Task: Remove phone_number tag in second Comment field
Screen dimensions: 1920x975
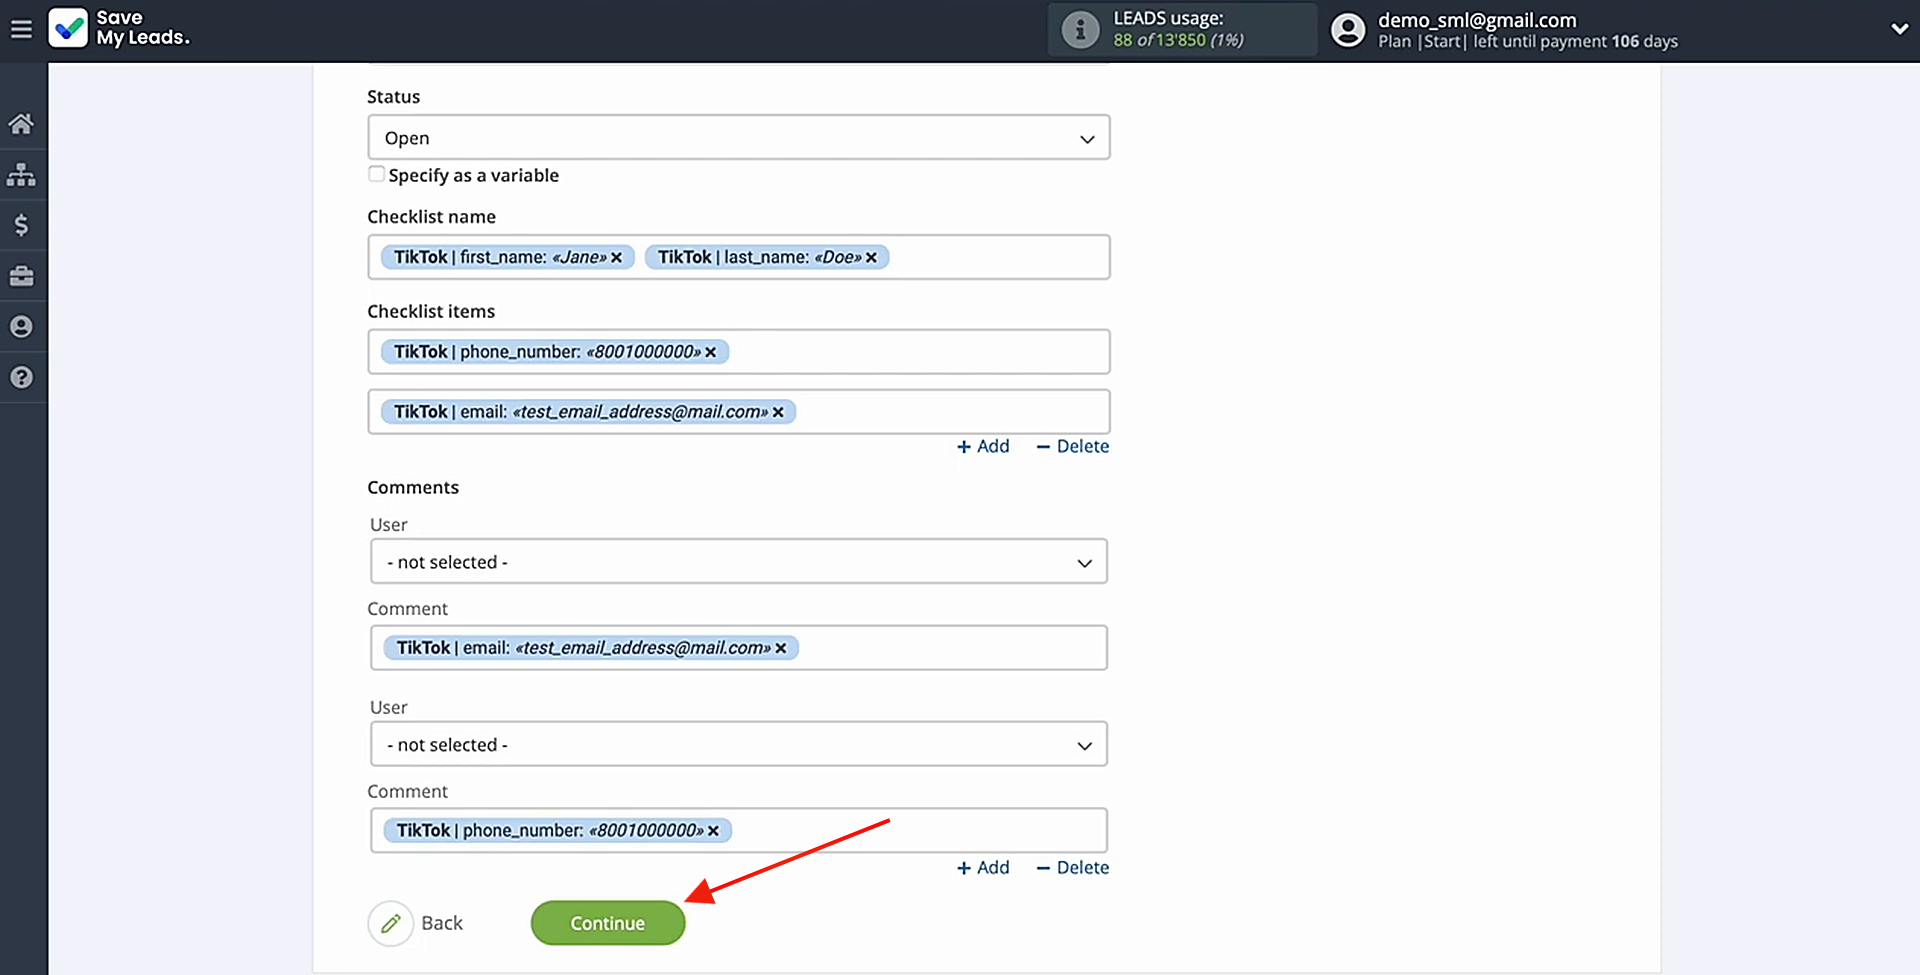Action: [x=714, y=831]
